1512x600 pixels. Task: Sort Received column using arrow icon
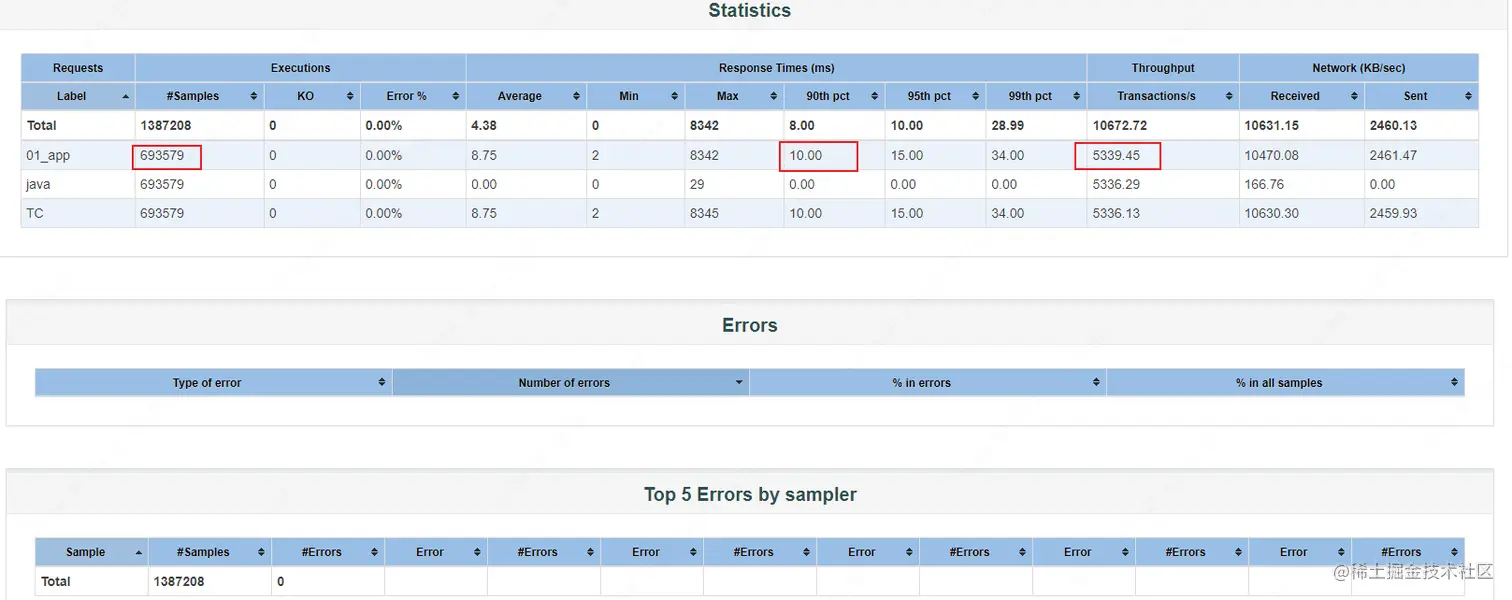pos(1353,96)
